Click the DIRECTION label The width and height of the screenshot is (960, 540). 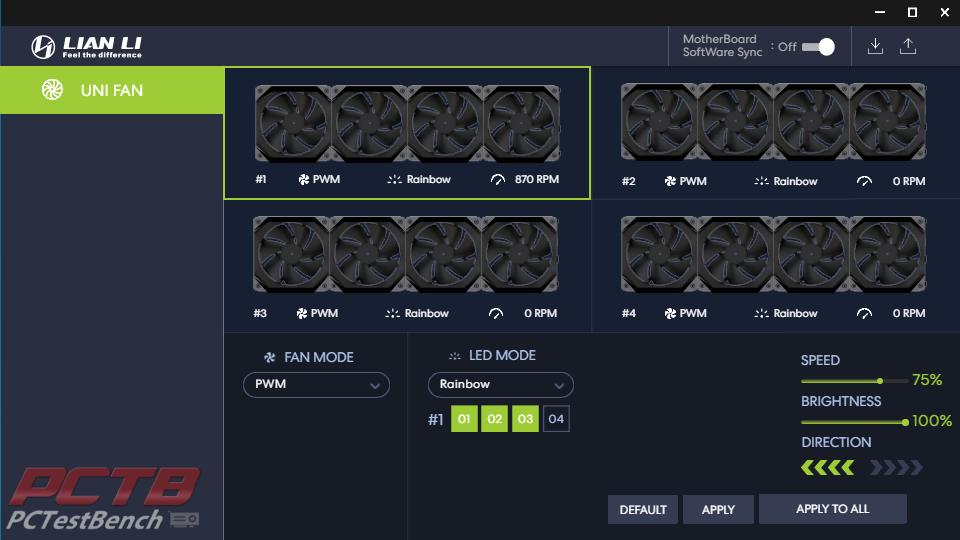click(x=836, y=442)
